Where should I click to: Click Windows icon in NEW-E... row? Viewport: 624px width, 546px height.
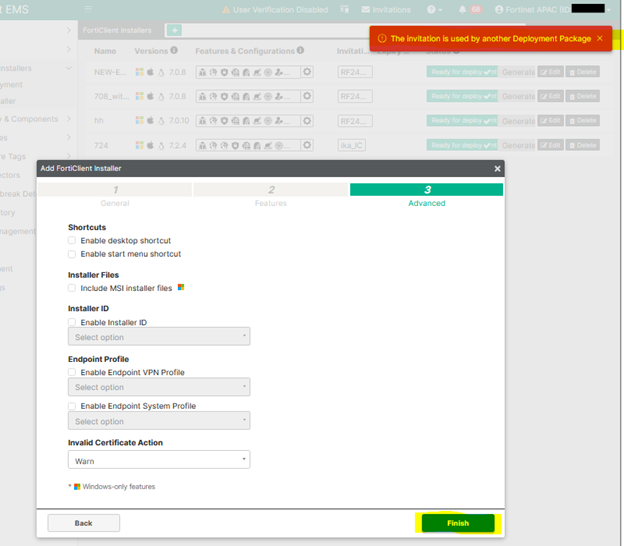coord(139,72)
